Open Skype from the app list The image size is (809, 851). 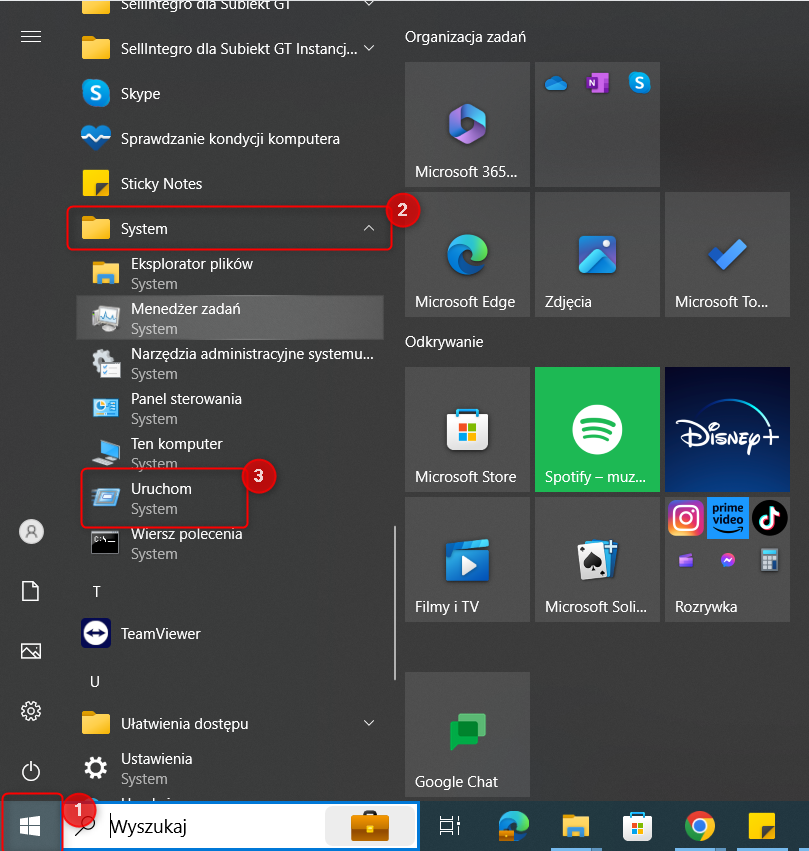[x=230, y=93]
